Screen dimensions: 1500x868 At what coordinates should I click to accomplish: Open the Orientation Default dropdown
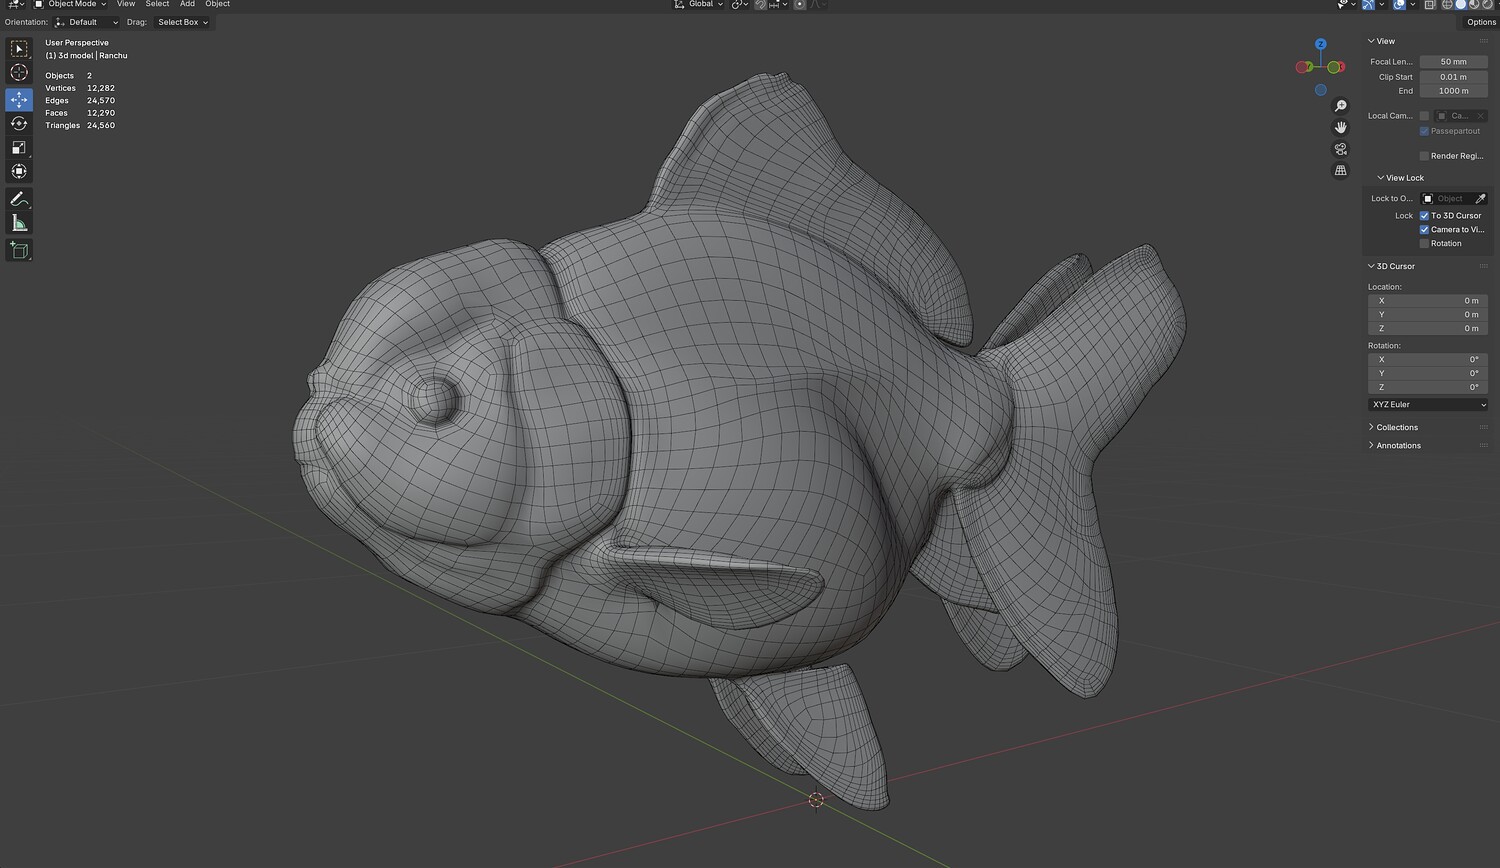pyautogui.click(x=87, y=22)
